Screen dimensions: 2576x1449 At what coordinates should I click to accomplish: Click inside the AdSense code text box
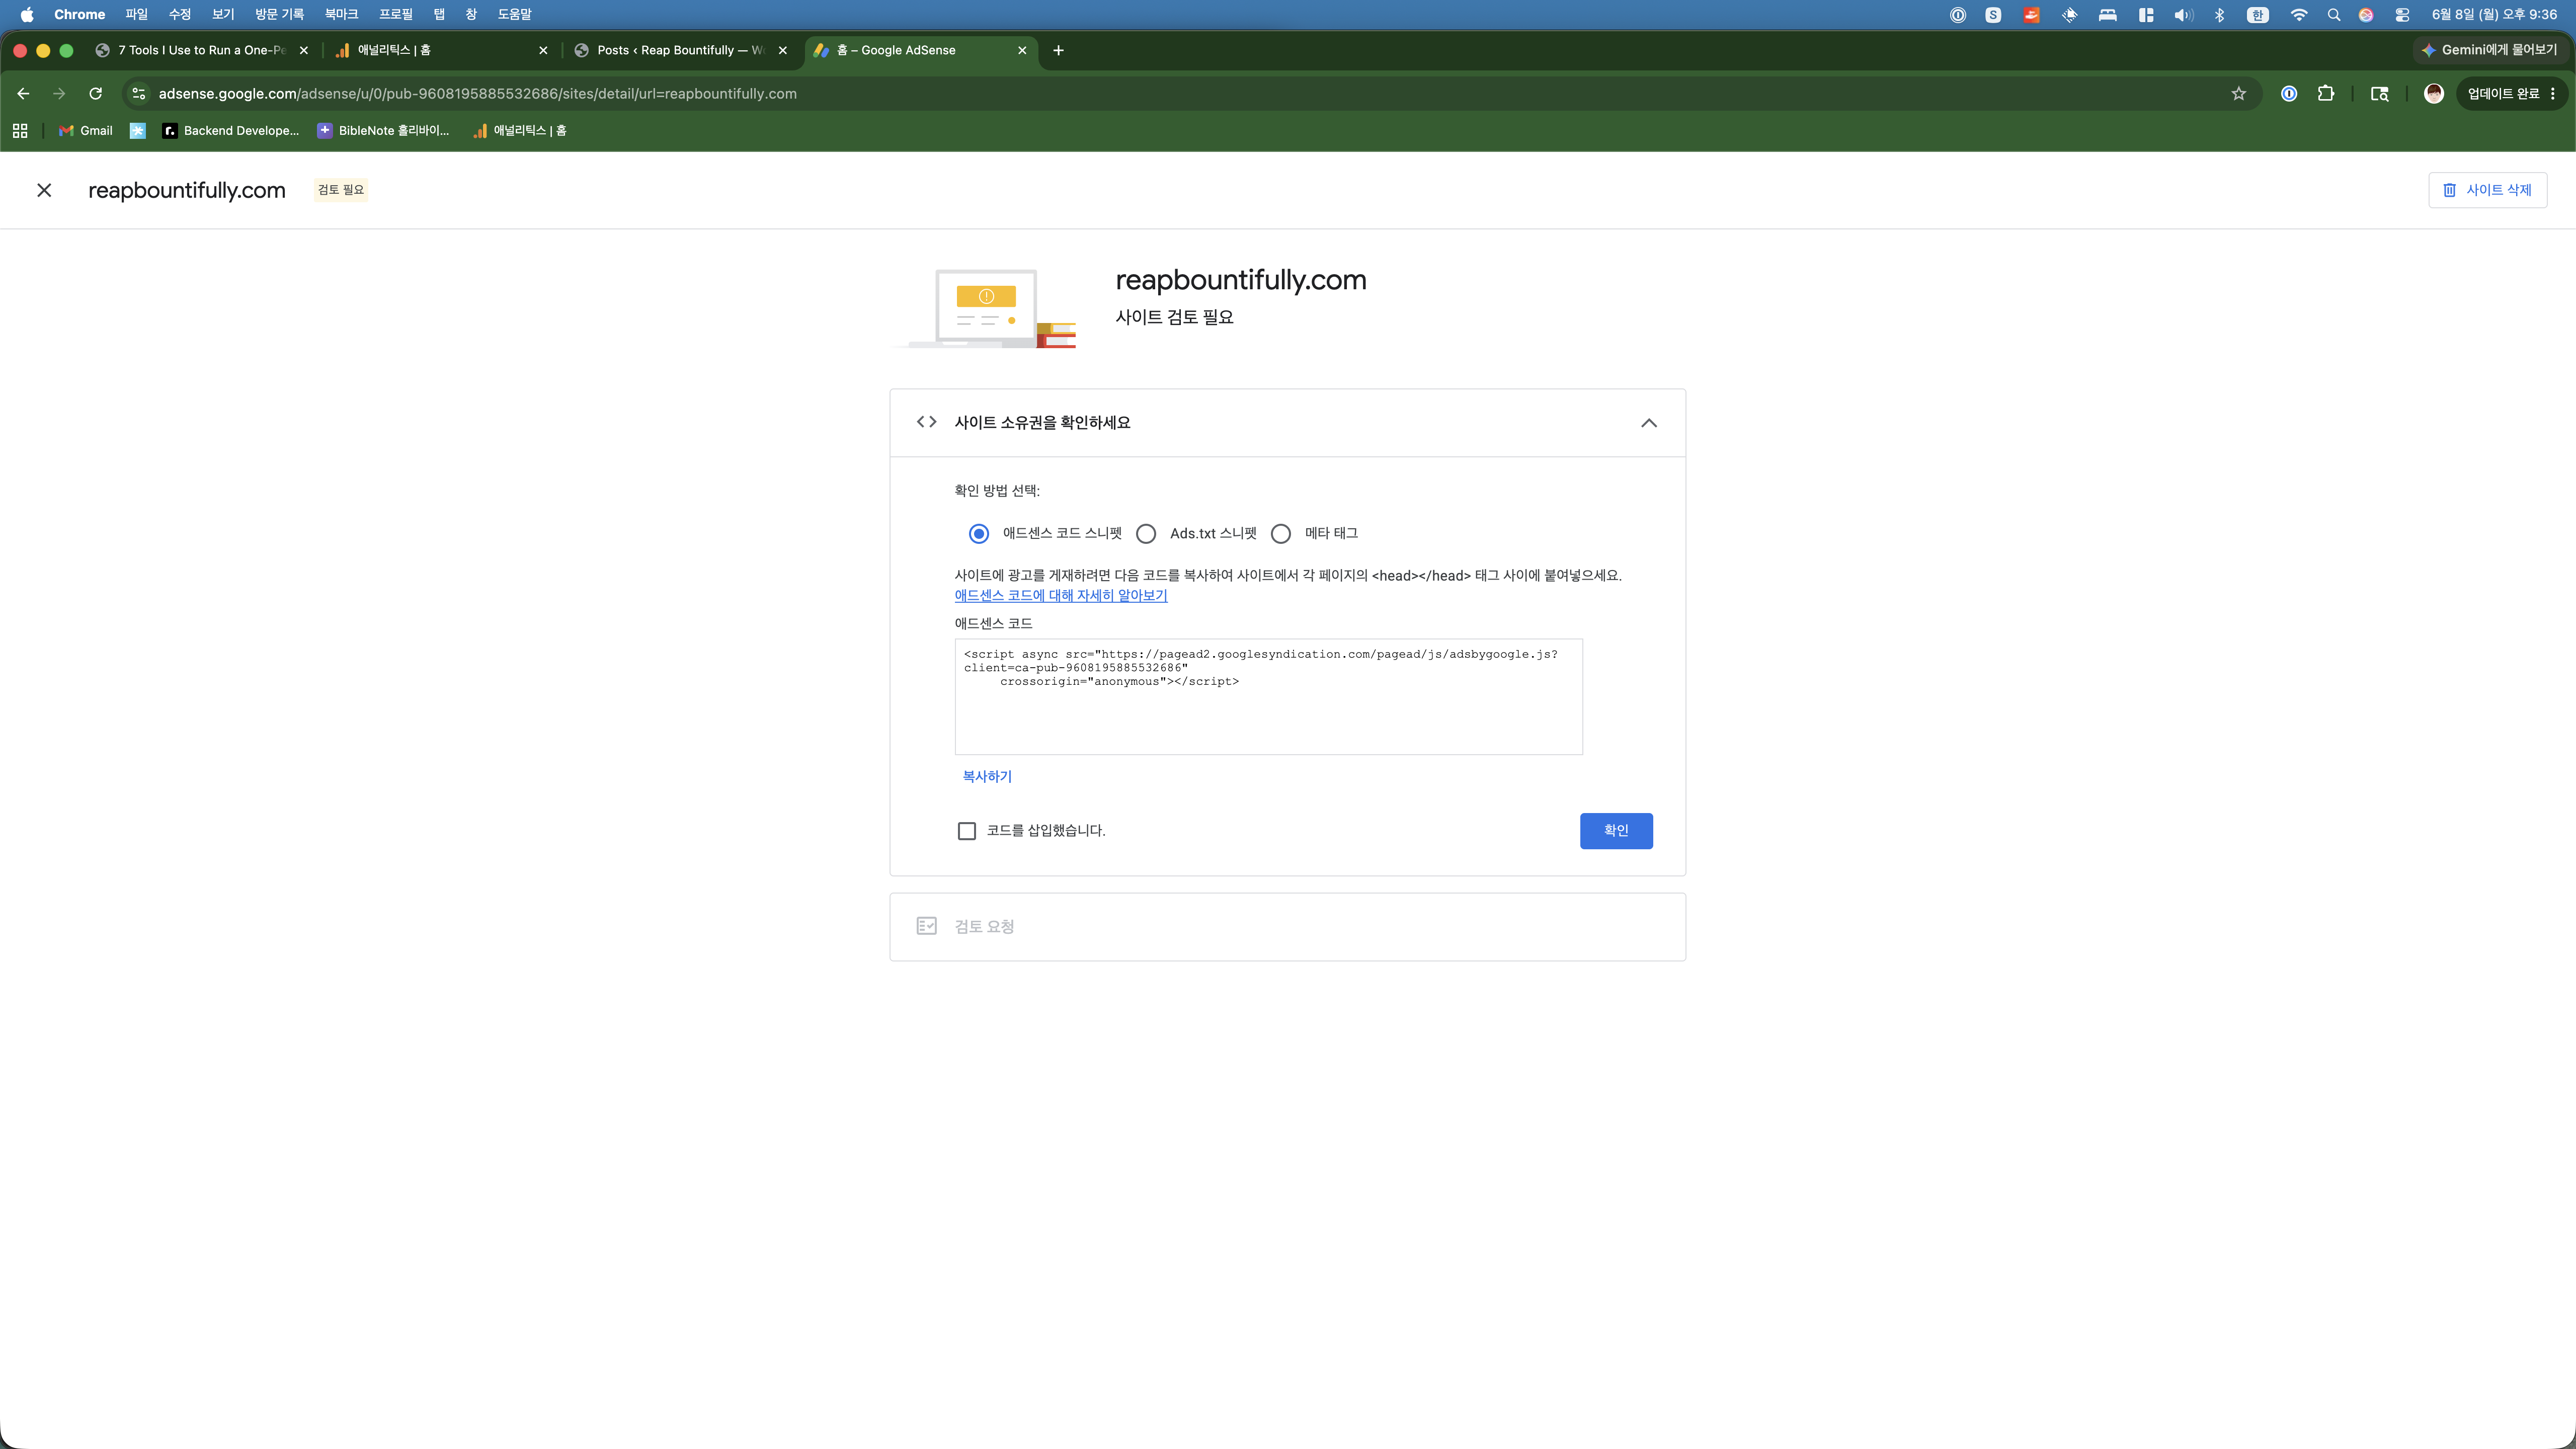click(x=1268, y=697)
